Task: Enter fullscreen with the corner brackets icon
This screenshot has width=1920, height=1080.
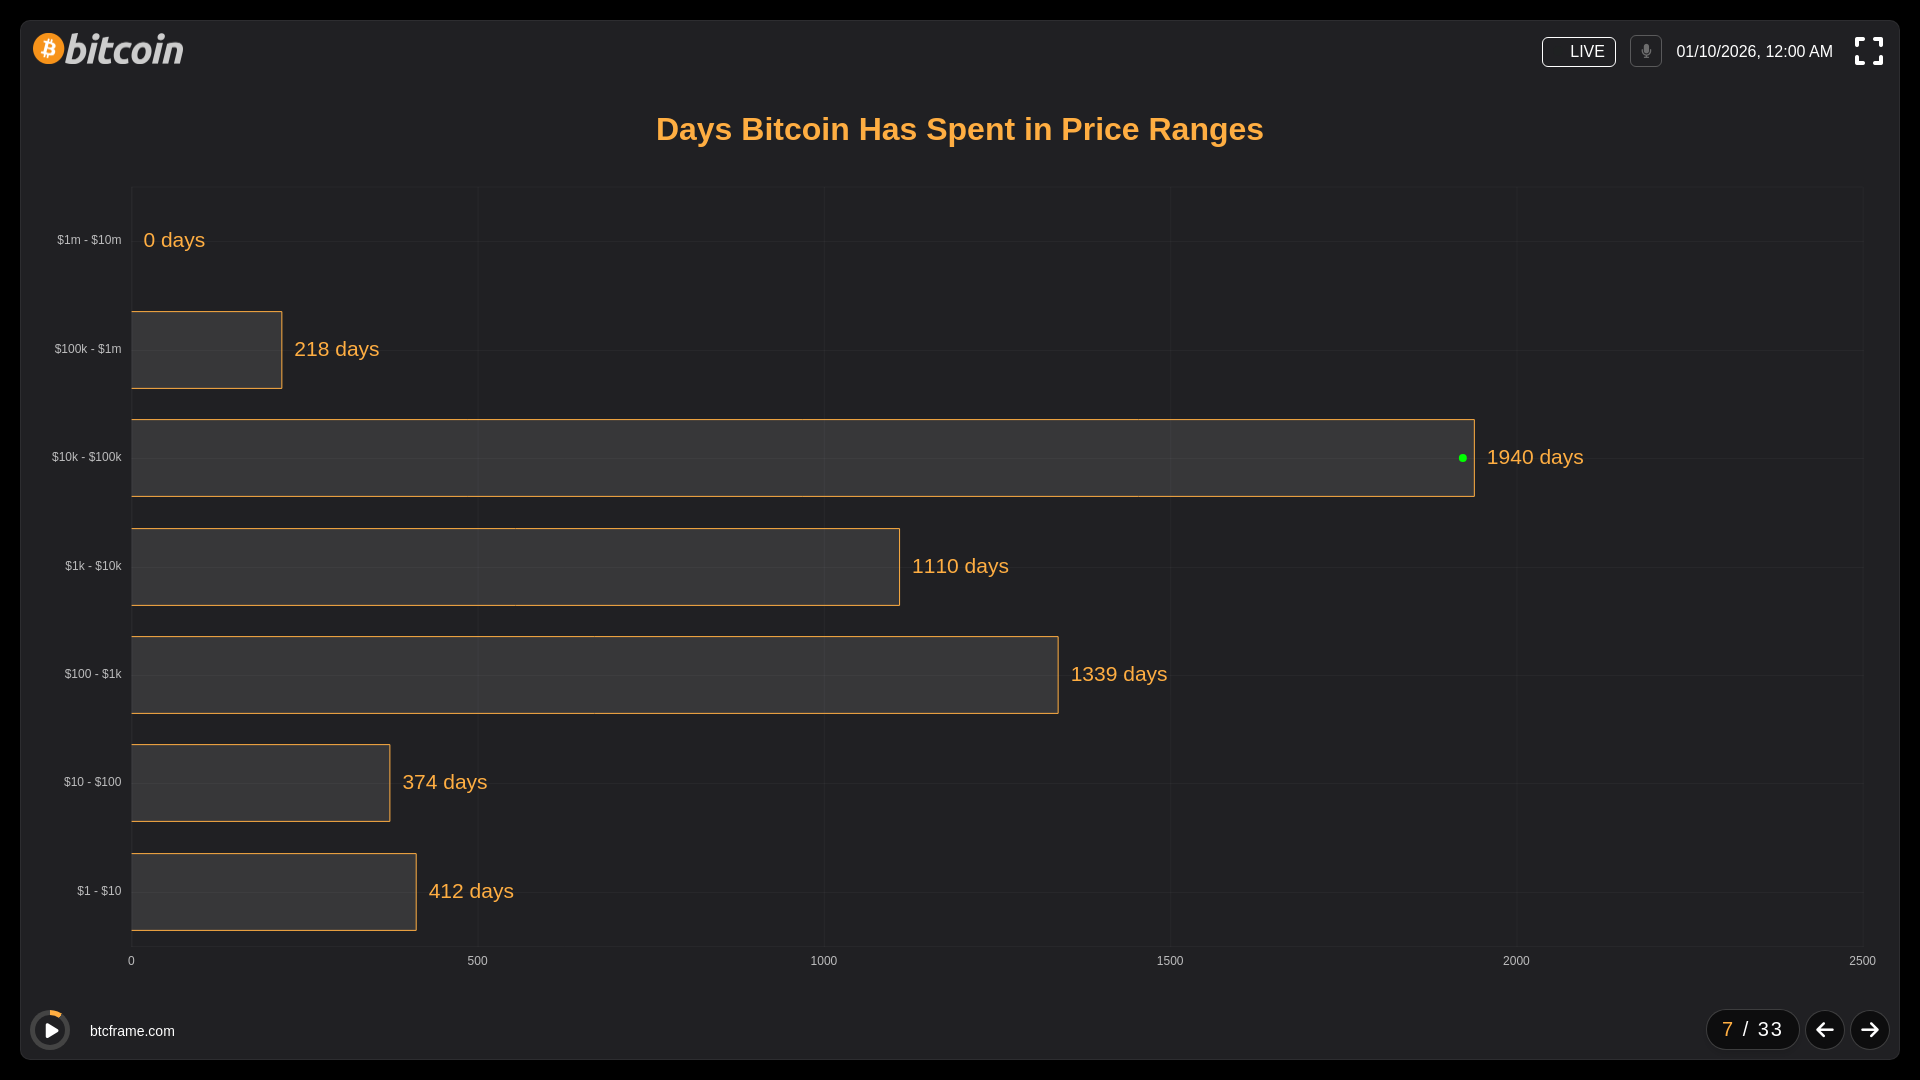Action: [1868, 51]
